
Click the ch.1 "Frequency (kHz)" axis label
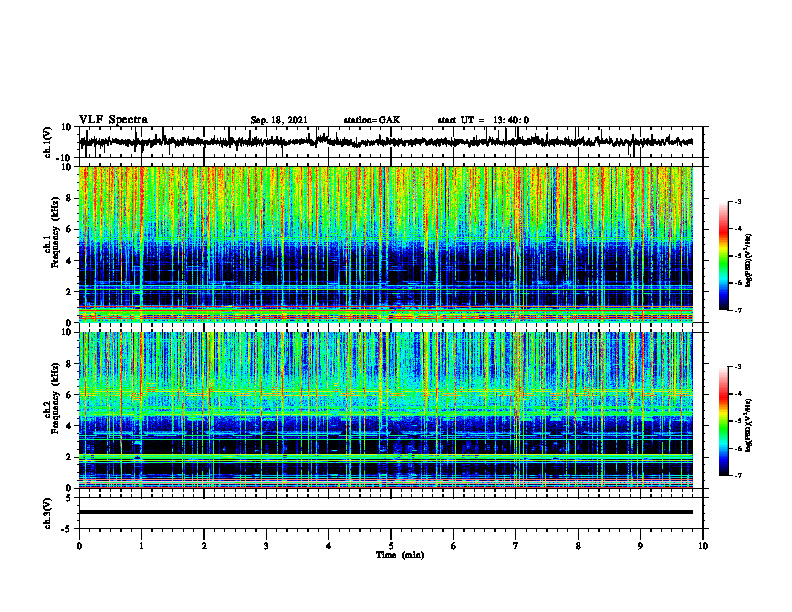[x=55, y=233]
